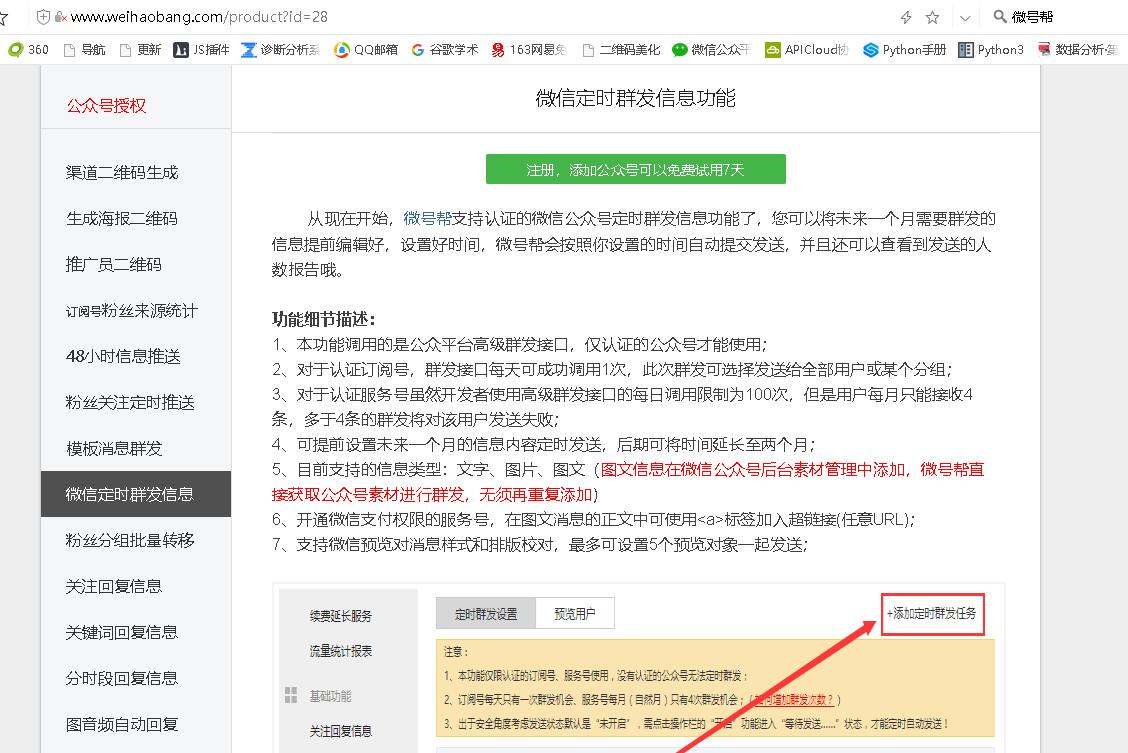Click 基础功能 section label
The width and height of the screenshot is (1128, 753).
(x=330, y=696)
